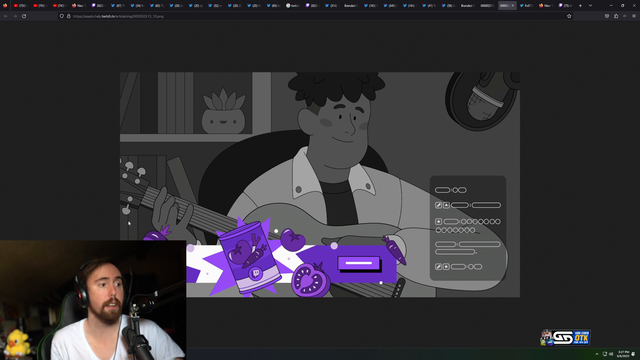This screenshot has width=640, height=360.
Task: Click the purple button in the illustration
Action: coord(359,263)
